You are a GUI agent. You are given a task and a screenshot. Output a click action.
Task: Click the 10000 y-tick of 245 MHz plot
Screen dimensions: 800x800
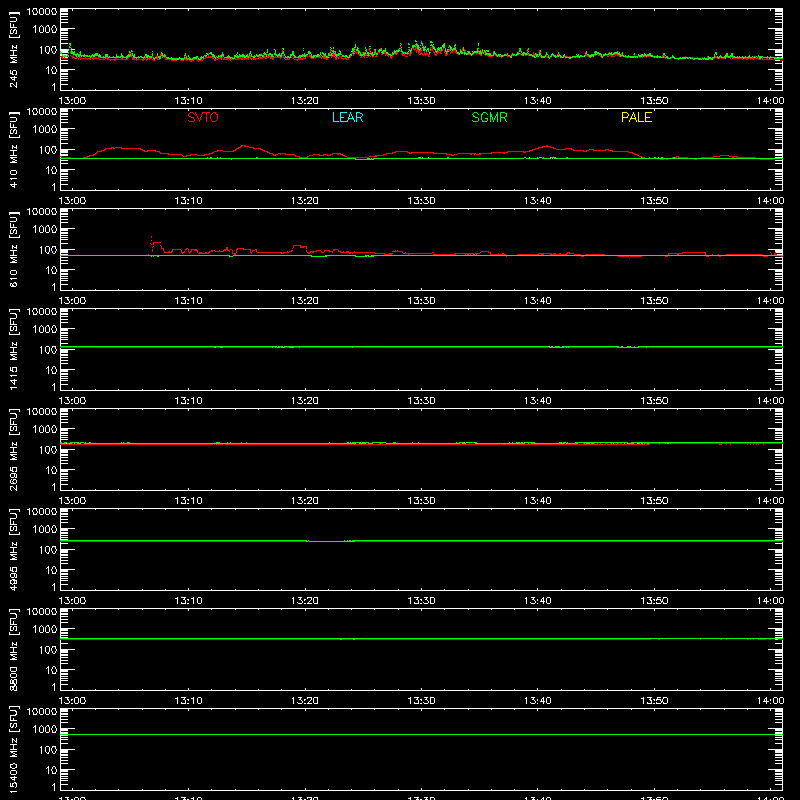[x=42, y=12]
